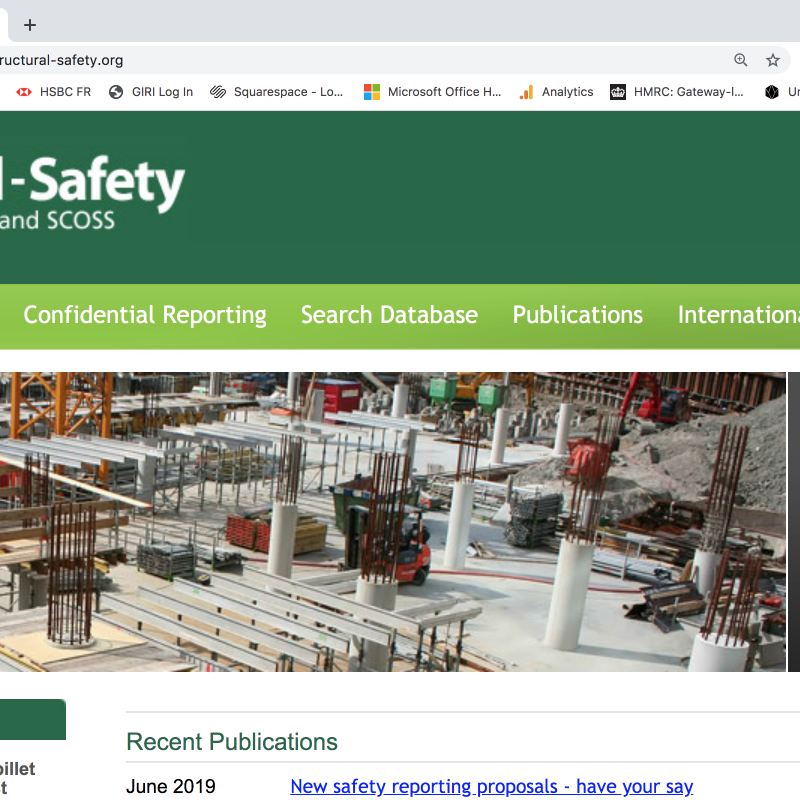Viewport: 800px width, 800px height.
Task: Go to Search Database section
Action: tap(389, 315)
